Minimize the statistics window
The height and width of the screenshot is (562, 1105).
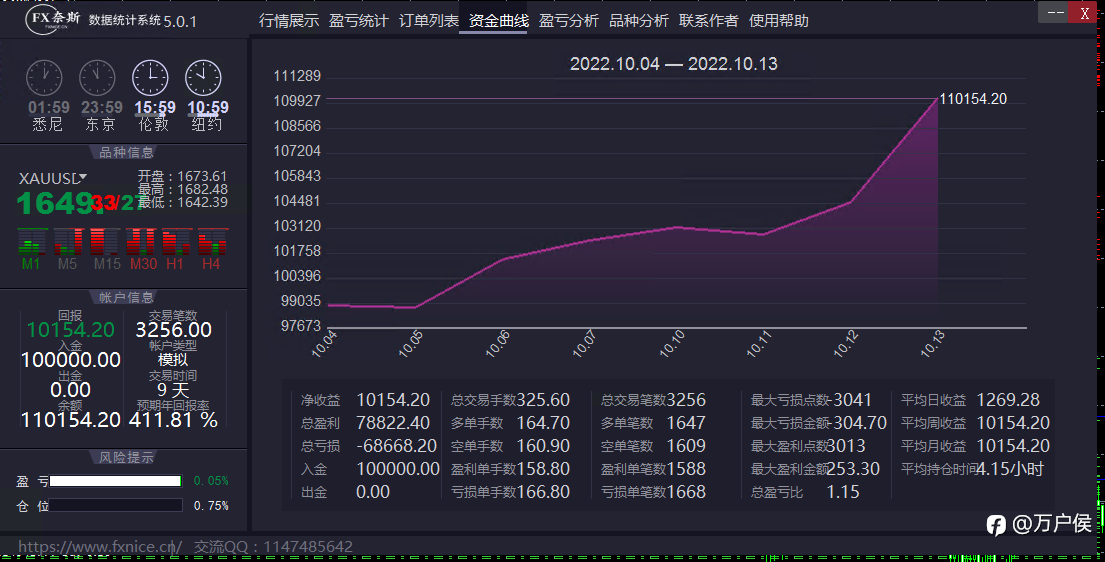(1054, 13)
